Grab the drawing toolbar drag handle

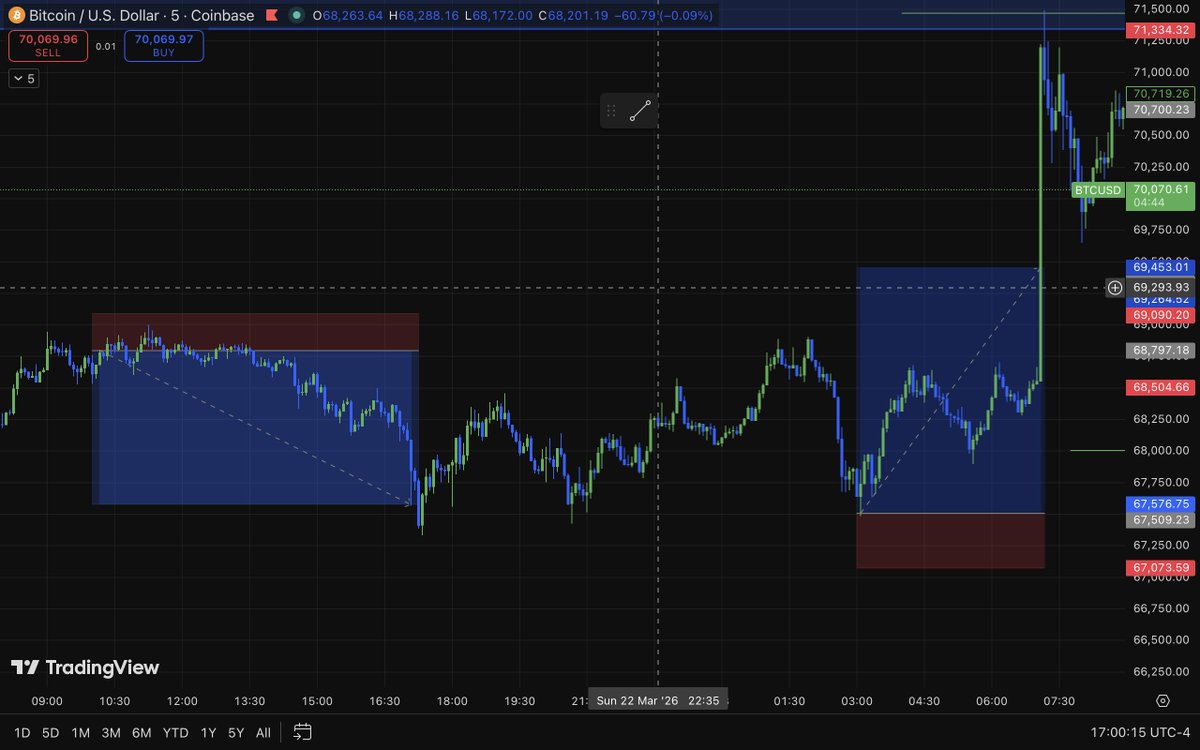click(x=612, y=111)
